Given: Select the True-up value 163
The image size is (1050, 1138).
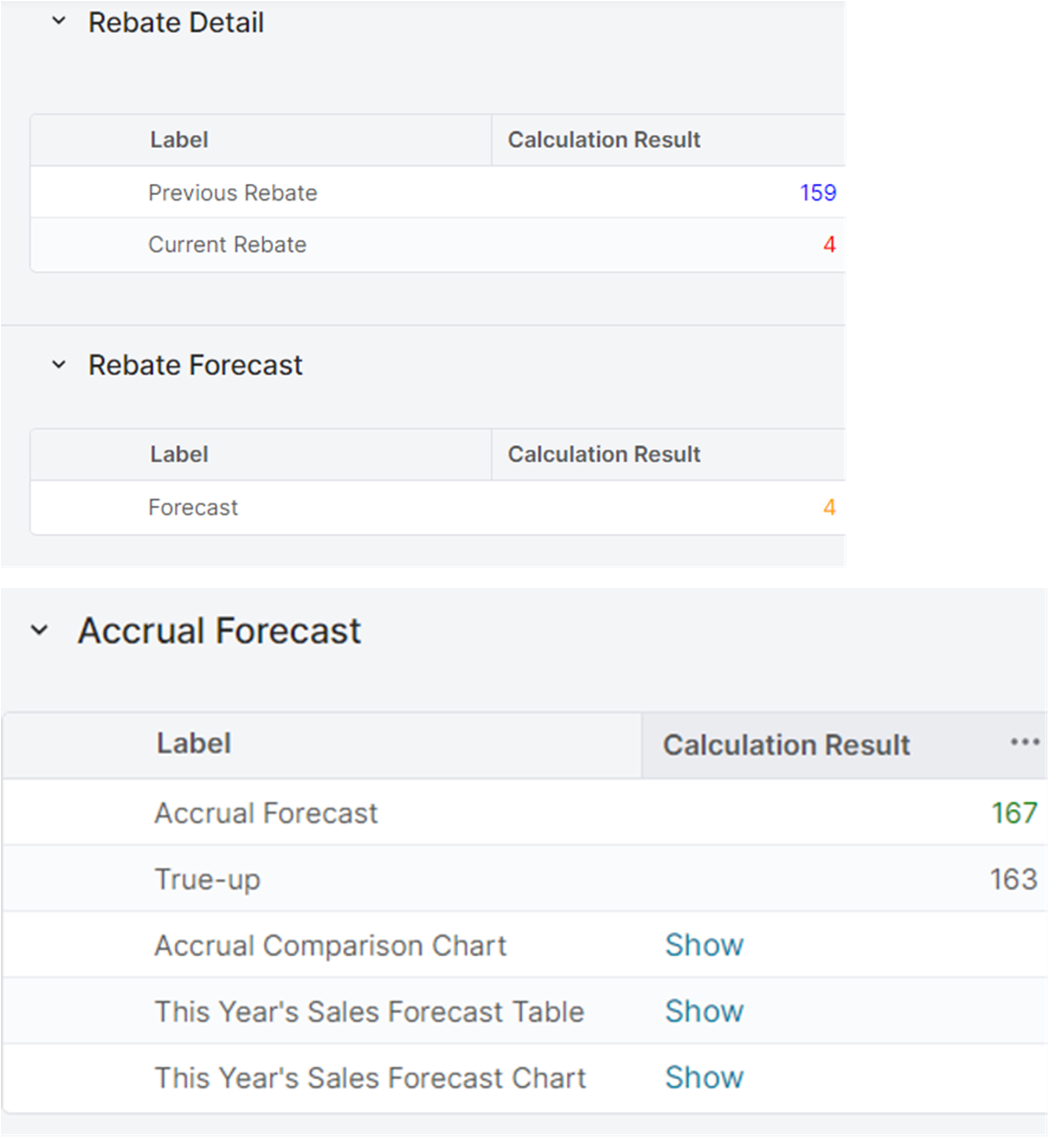Looking at the screenshot, I should pos(1014,879).
